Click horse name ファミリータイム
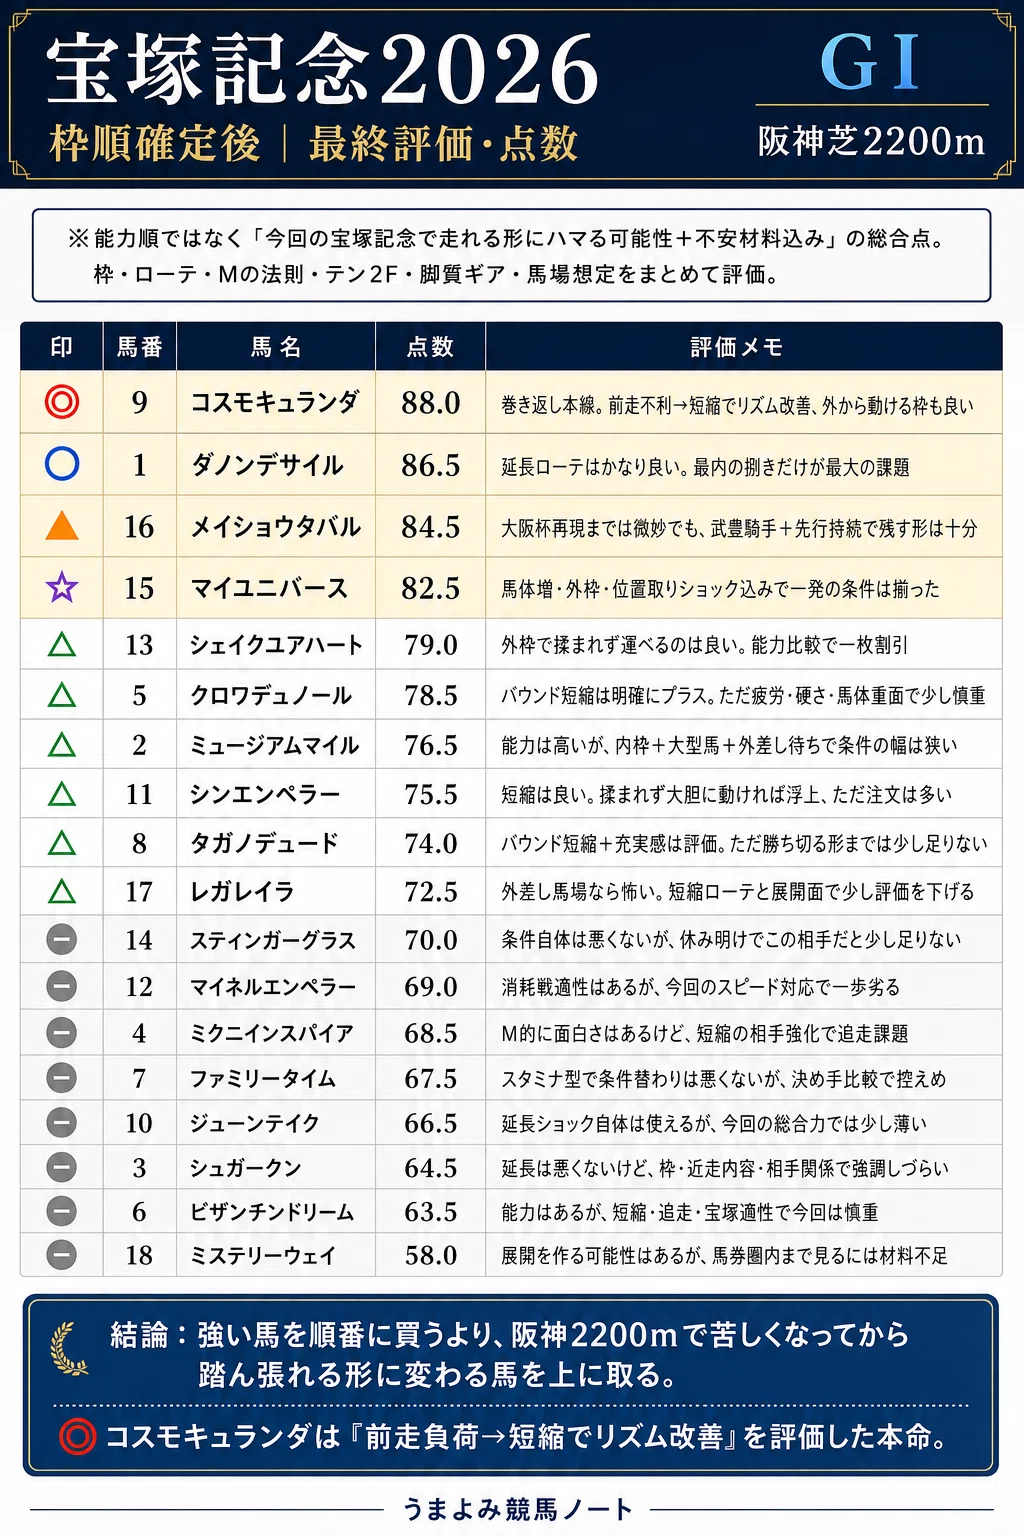The width and height of the screenshot is (1024, 1536). (263, 1078)
